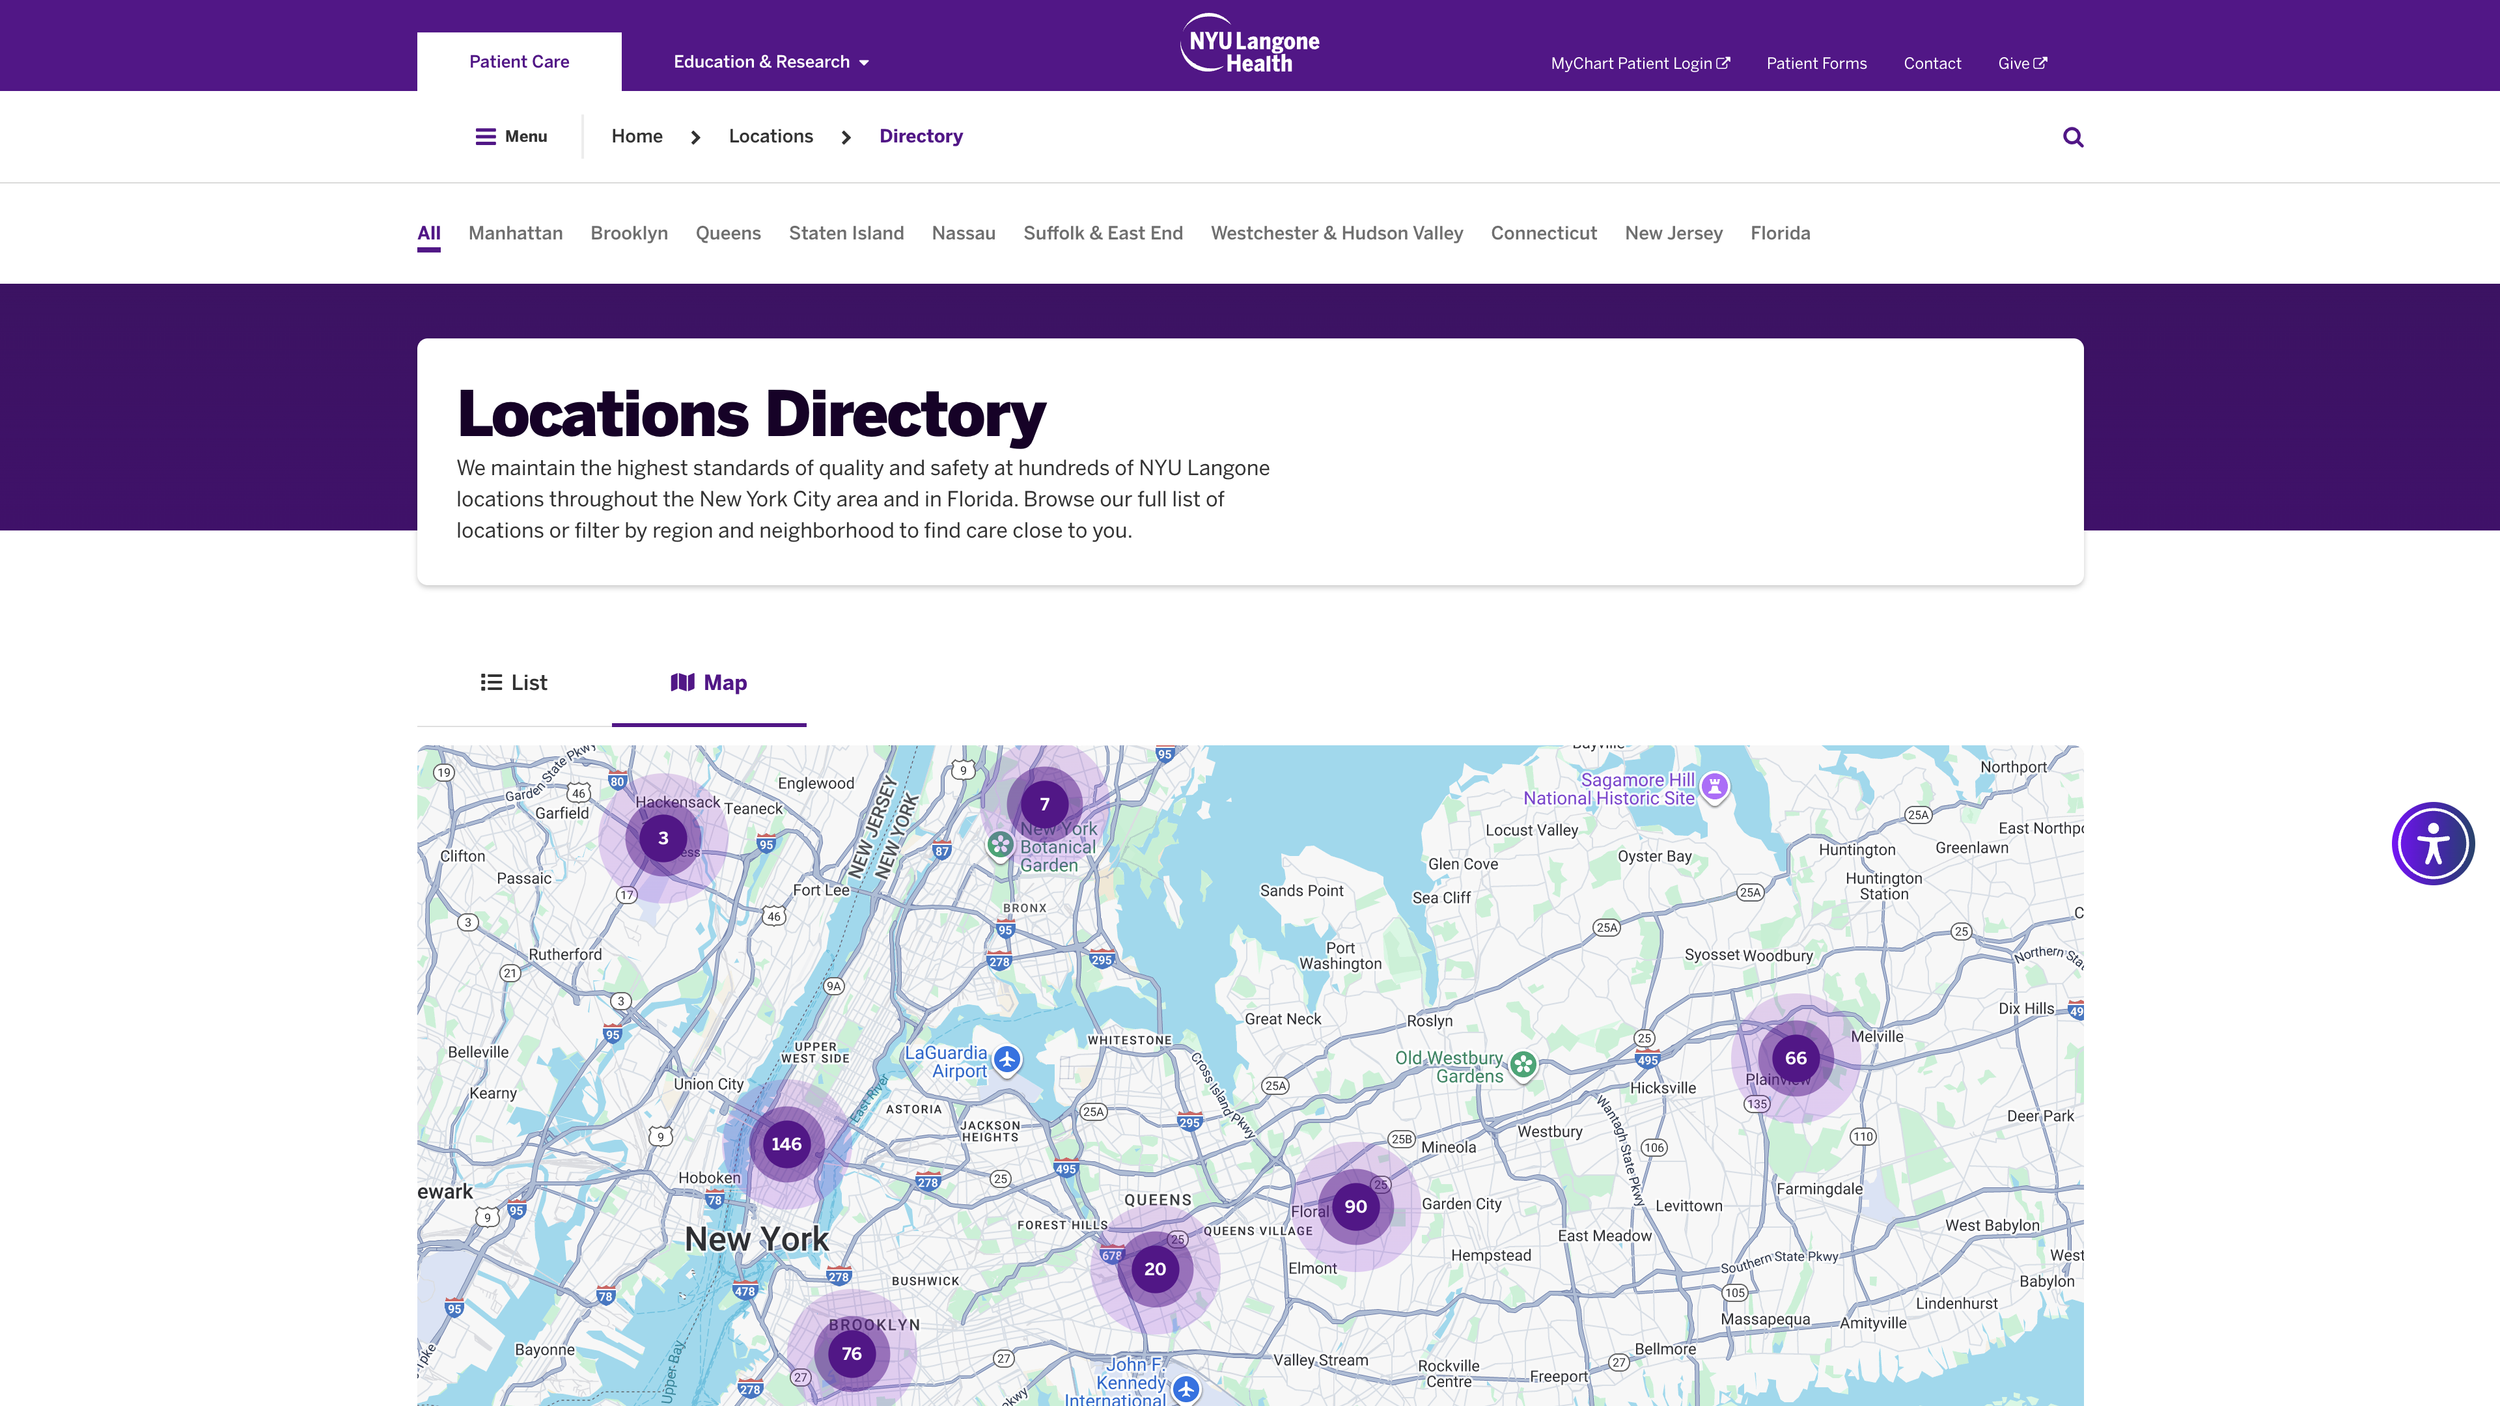Click the search magnifier icon
The height and width of the screenshot is (1406, 2500).
(x=2073, y=137)
